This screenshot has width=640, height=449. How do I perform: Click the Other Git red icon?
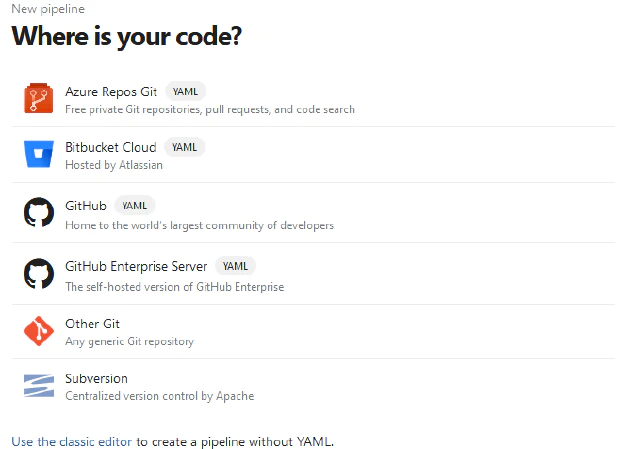pos(38,331)
